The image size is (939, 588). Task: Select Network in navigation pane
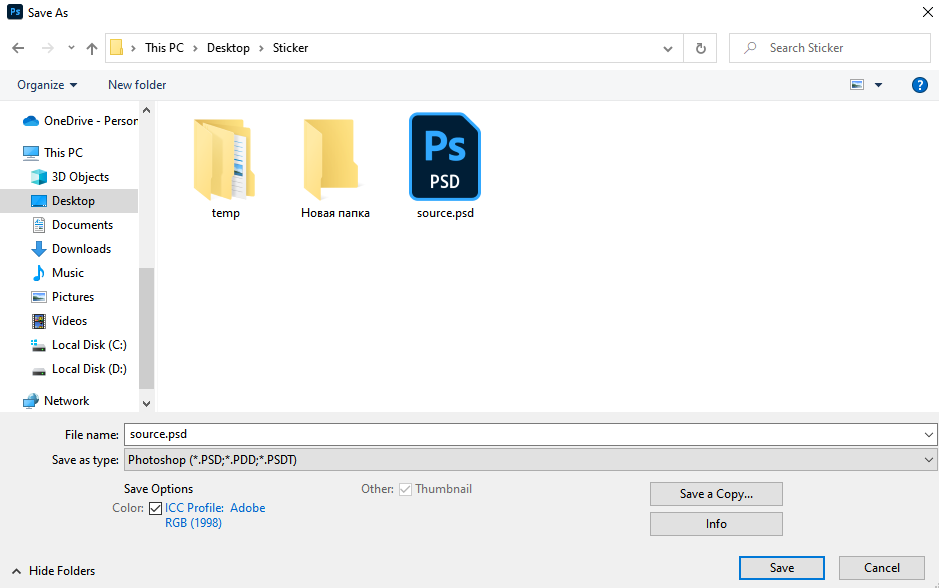click(x=56, y=401)
